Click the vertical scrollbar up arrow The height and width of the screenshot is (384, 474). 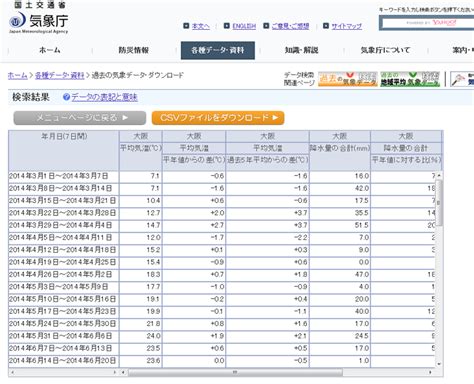[439, 175]
